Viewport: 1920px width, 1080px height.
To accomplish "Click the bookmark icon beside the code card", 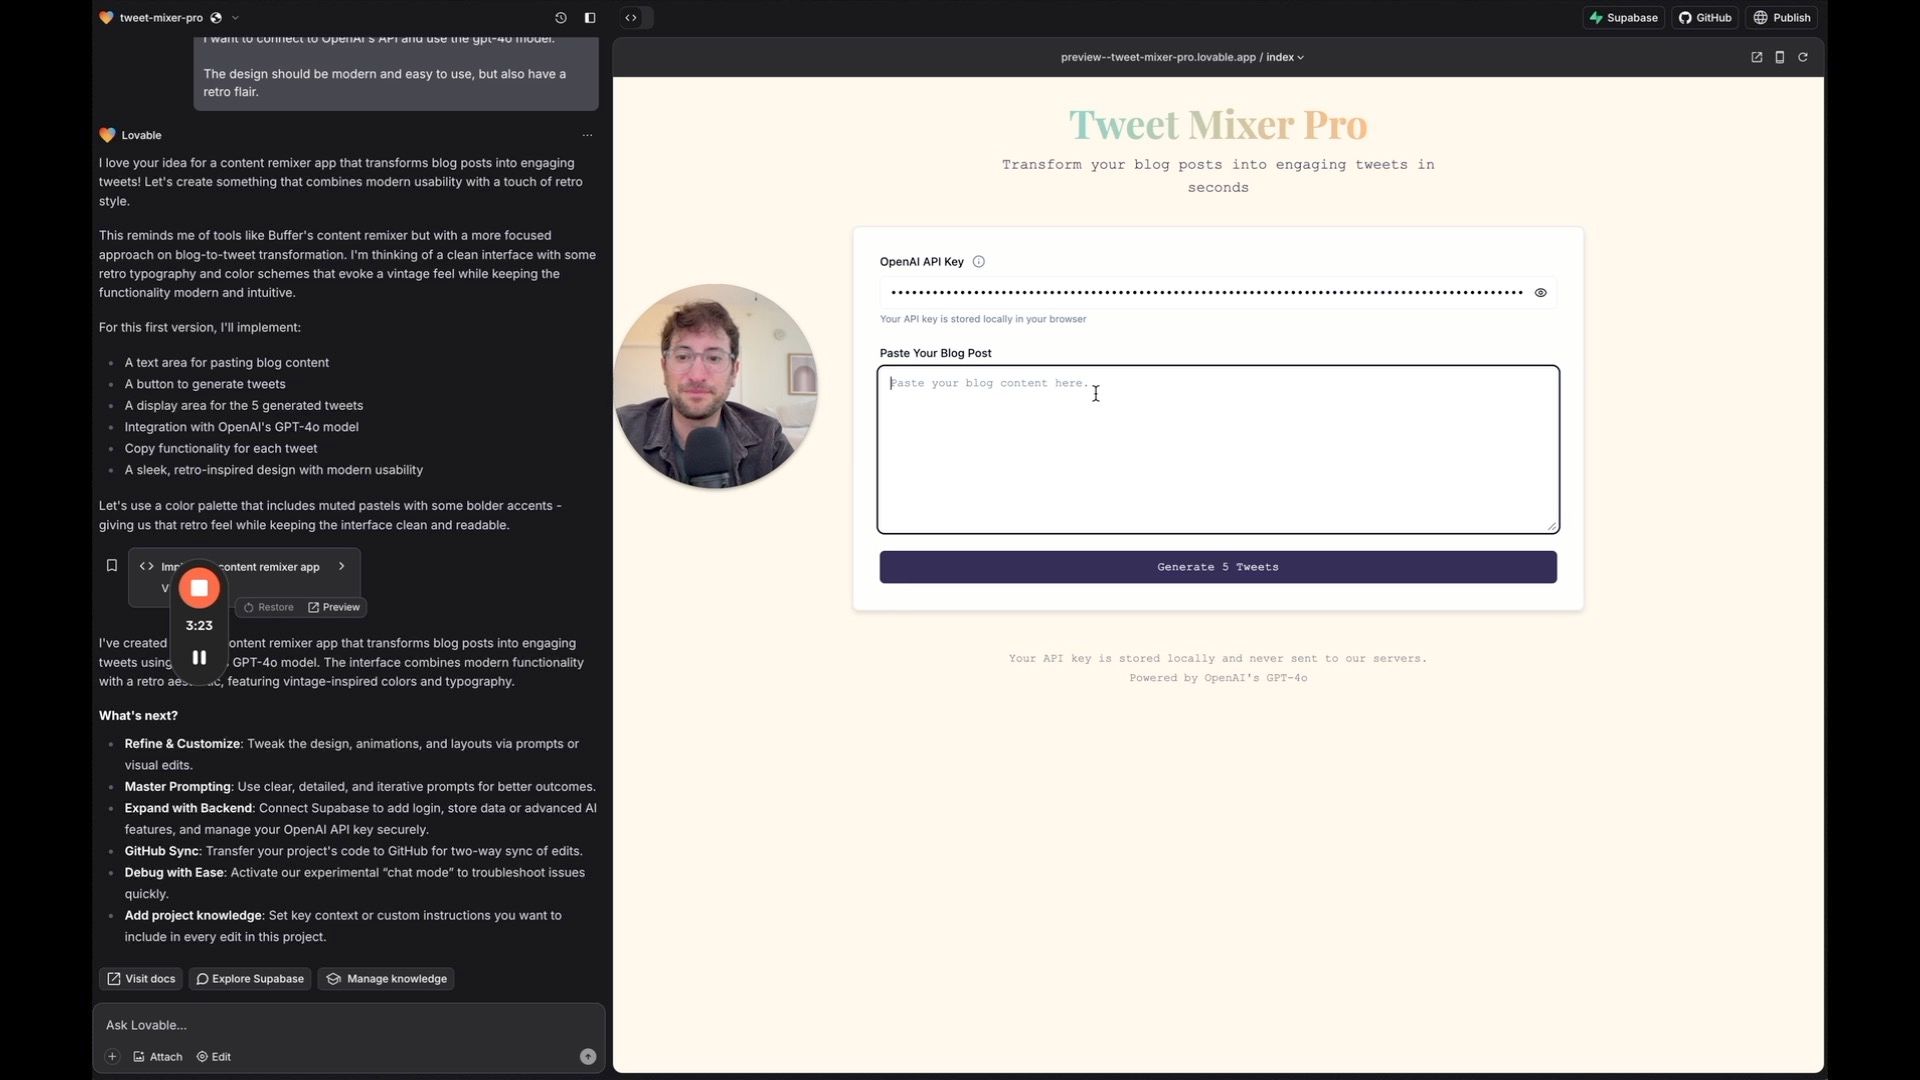I will click(x=112, y=566).
